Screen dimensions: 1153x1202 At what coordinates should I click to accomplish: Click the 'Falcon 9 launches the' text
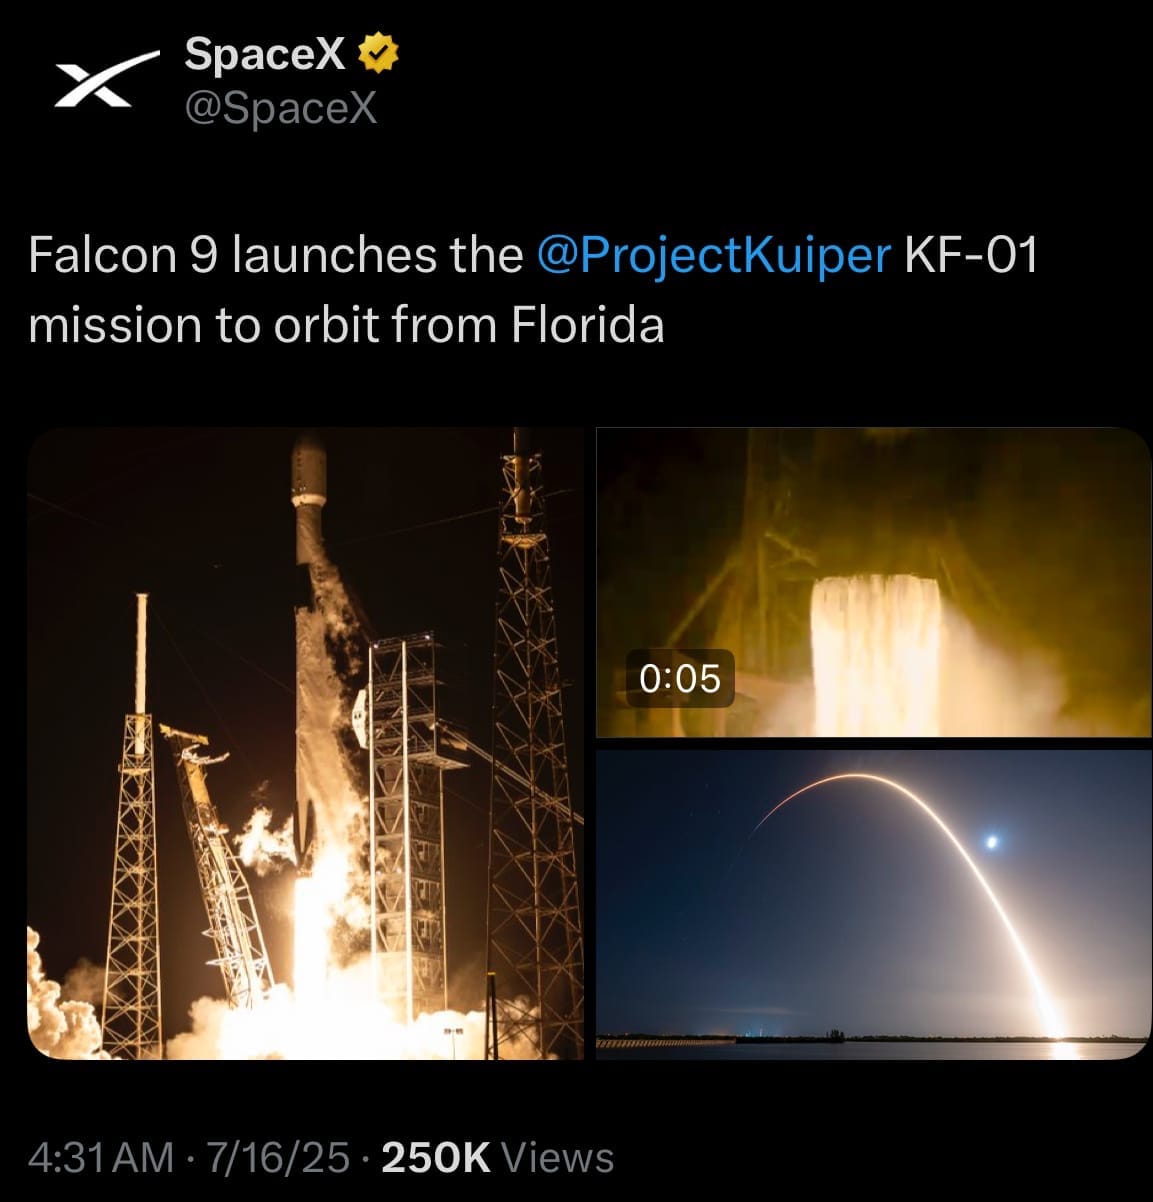(276, 256)
